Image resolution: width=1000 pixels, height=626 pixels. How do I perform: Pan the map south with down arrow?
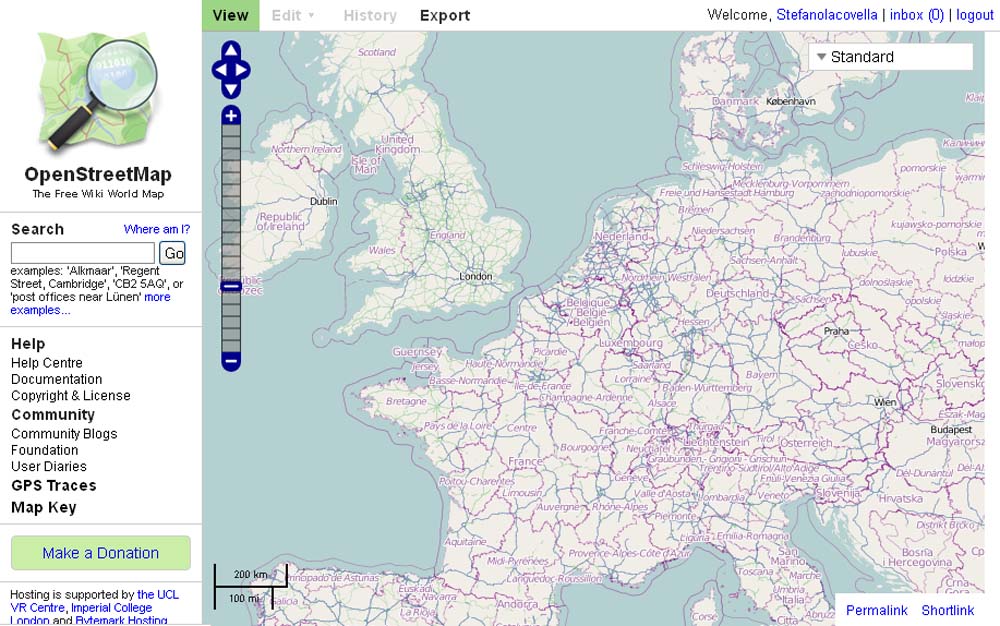(x=231, y=89)
